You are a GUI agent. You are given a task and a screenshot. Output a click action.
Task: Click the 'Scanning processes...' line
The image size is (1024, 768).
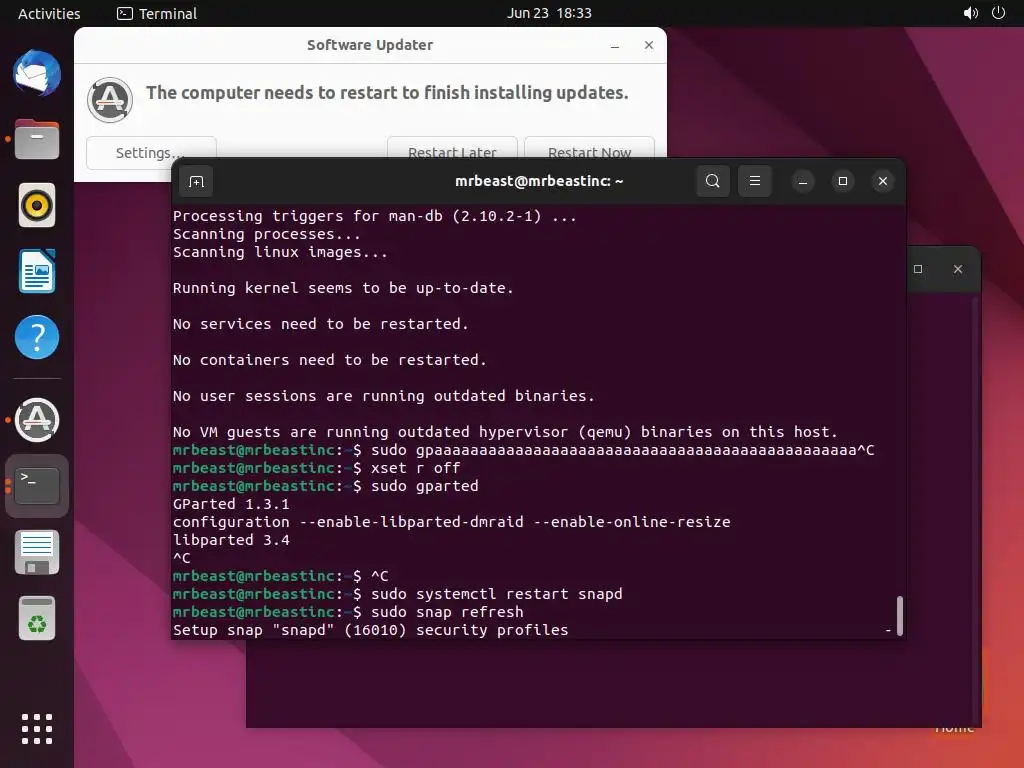tap(266, 234)
